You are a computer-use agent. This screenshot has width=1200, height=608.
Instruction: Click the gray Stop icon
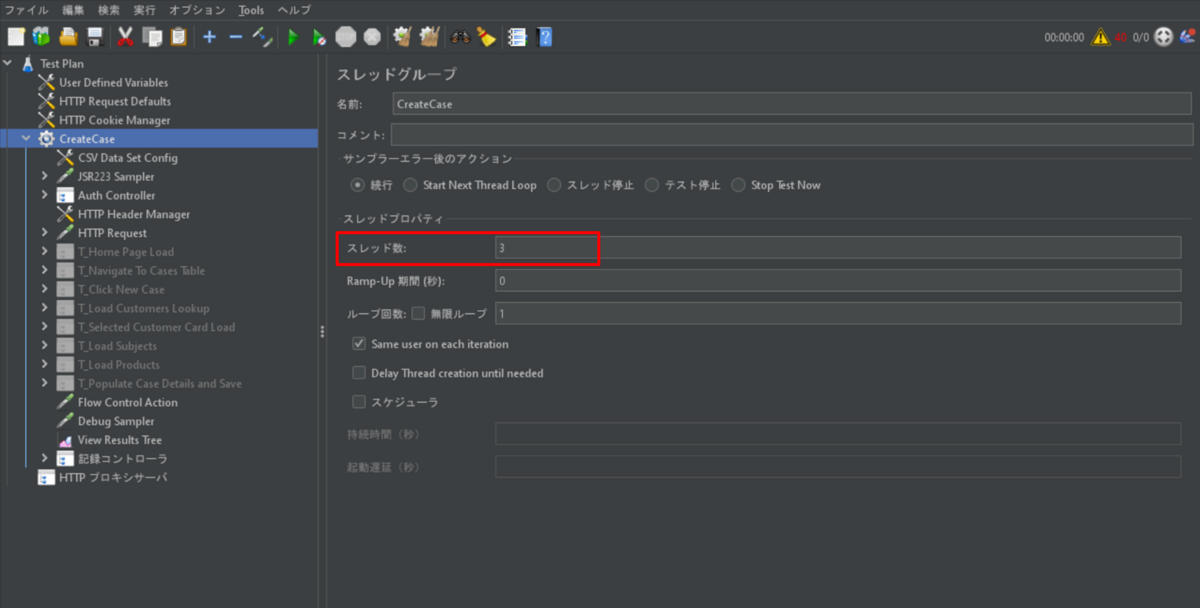pyautogui.click(x=346, y=37)
